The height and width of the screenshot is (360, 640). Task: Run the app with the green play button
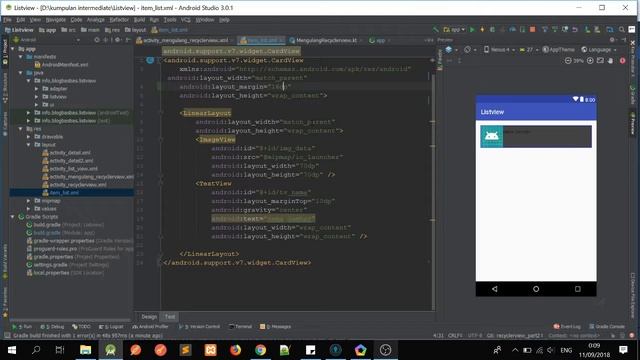472,29
